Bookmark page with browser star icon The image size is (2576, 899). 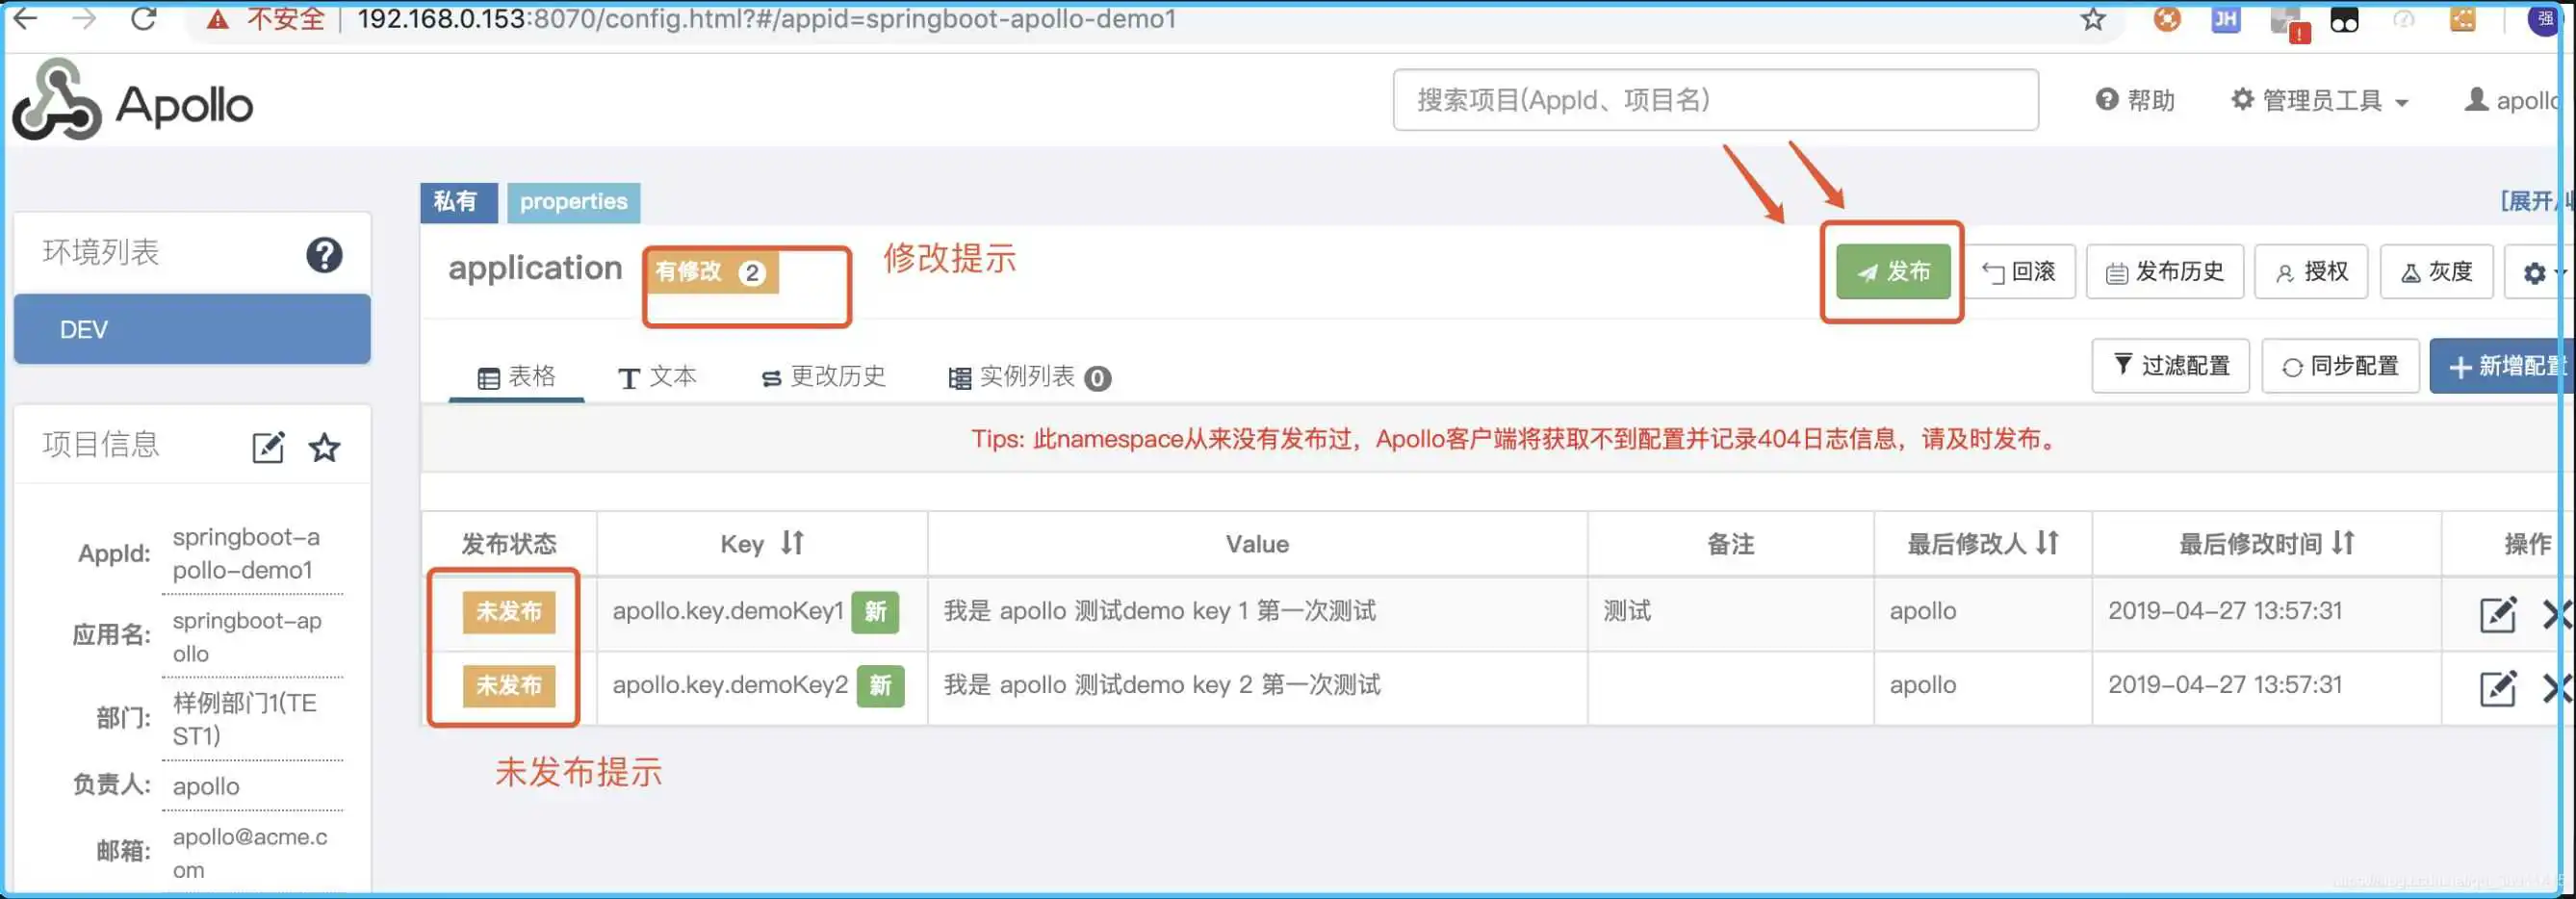click(x=2093, y=19)
